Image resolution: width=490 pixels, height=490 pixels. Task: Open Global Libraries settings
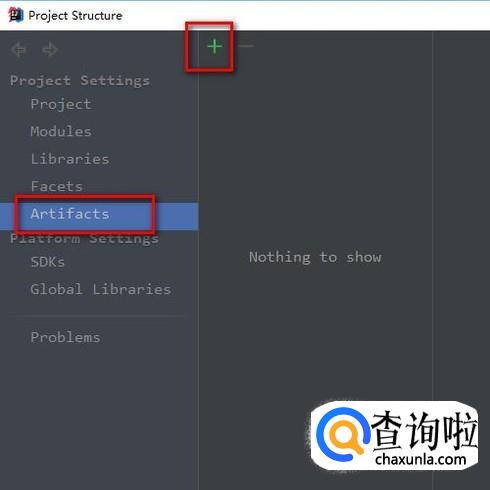[101, 289]
